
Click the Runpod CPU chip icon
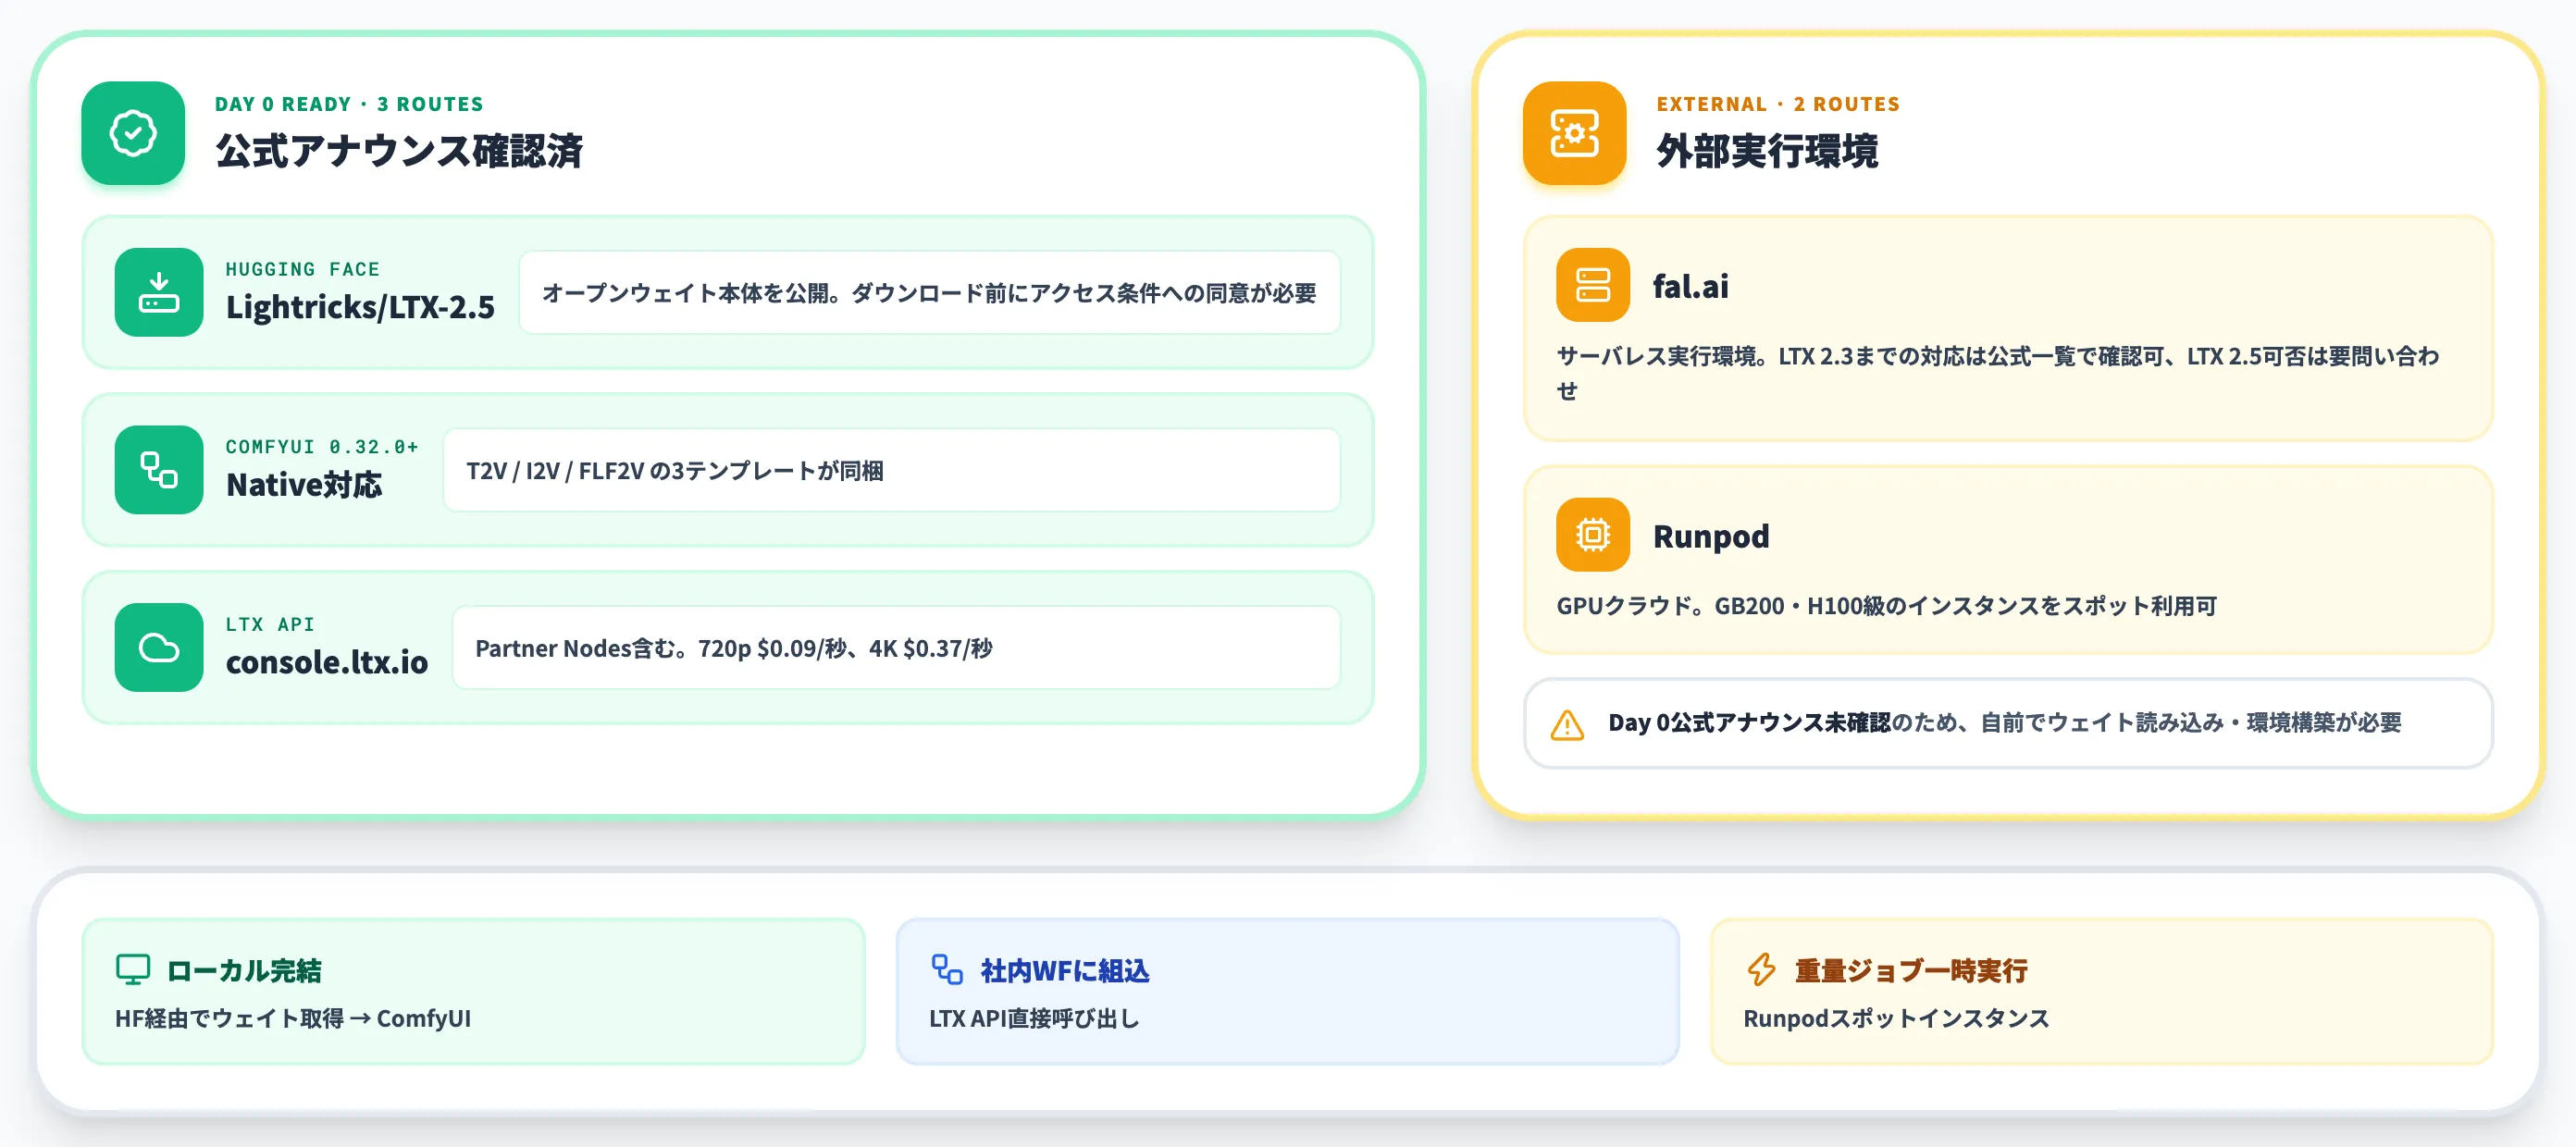(1593, 535)
